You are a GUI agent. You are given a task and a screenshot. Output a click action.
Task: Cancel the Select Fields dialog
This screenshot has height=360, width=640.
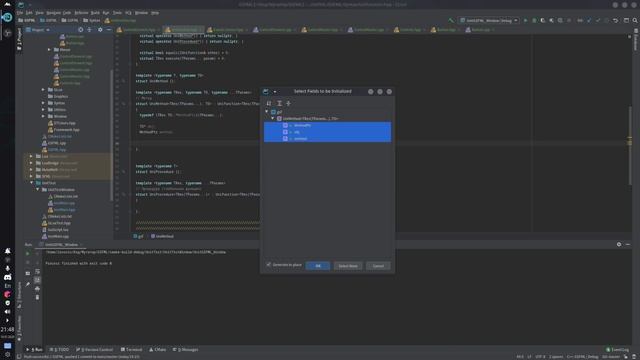click(x=378, y=266)
